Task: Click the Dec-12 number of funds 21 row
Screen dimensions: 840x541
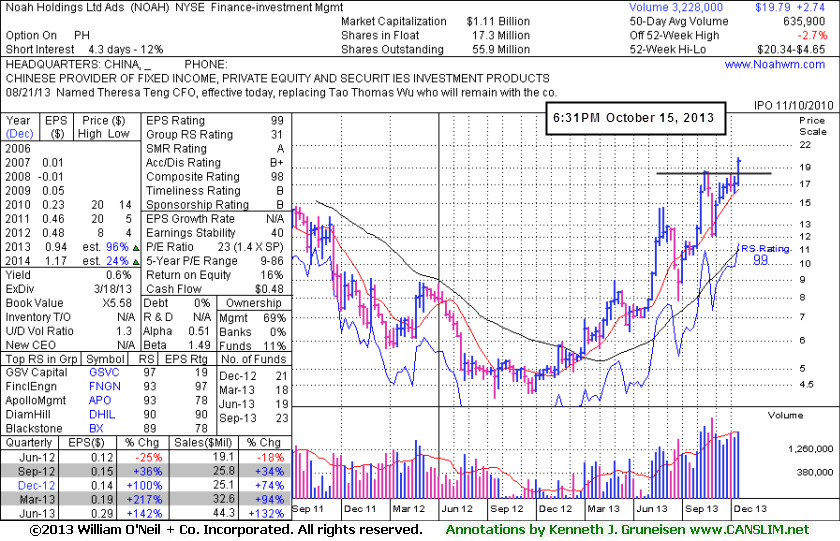Action: coord(253,376)
